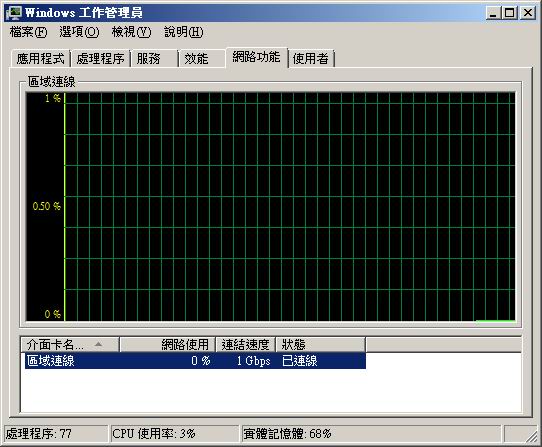Minimize the Task Manager window
542x447 pixels.
point(493,13)
